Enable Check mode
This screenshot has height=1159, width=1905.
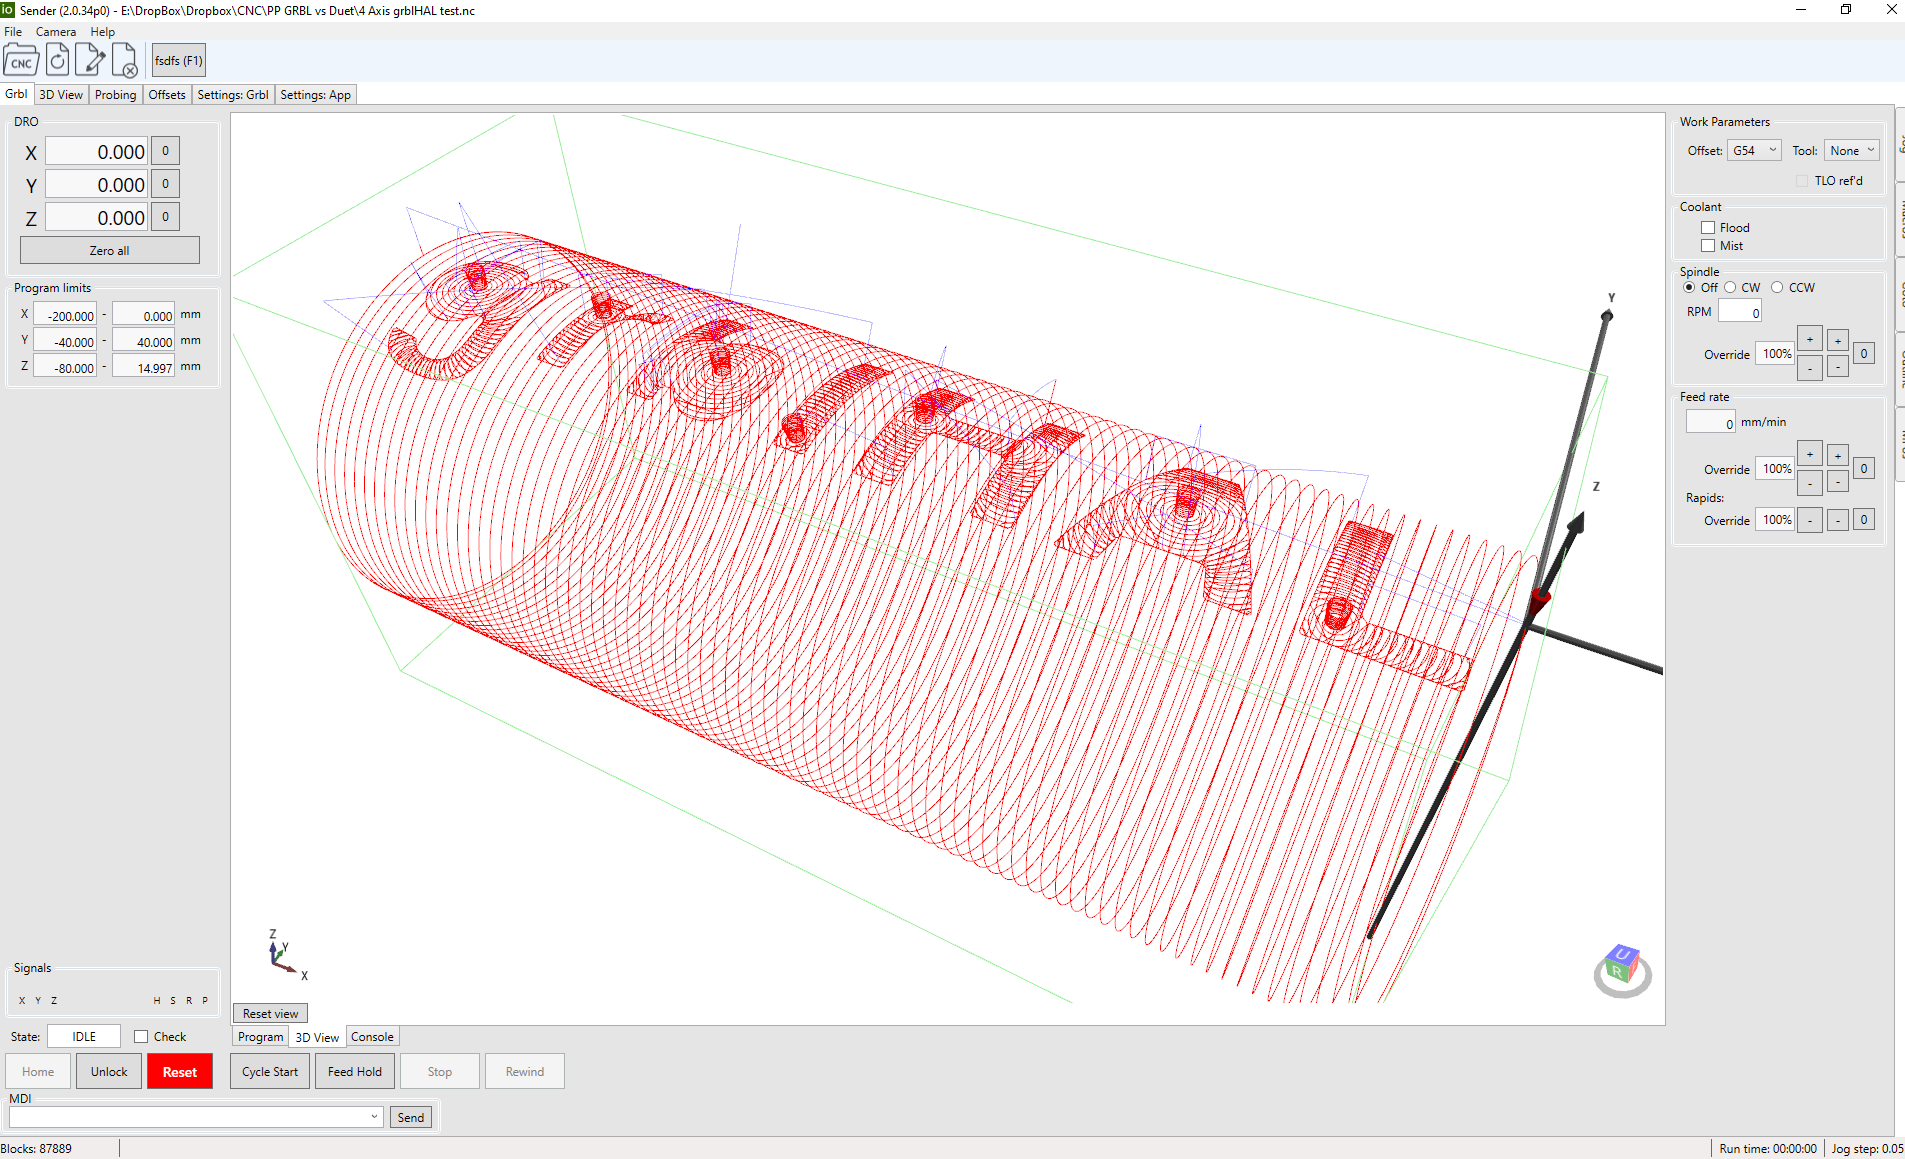tap(142, 1036)
